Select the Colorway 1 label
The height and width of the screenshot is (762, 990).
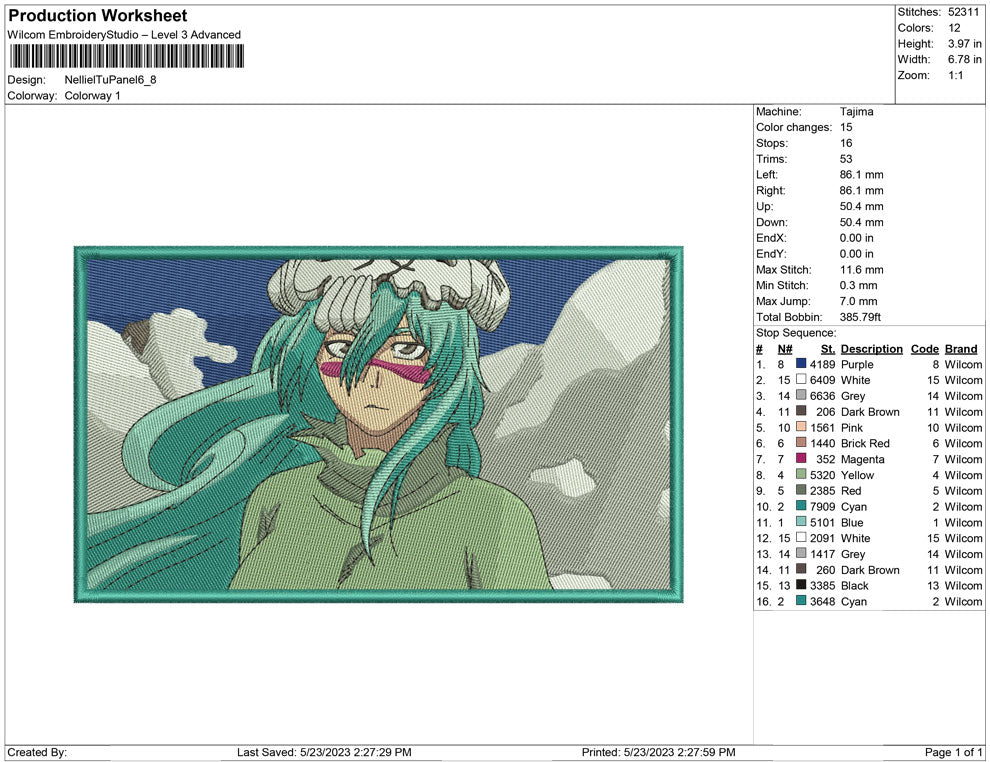[92, 96]
